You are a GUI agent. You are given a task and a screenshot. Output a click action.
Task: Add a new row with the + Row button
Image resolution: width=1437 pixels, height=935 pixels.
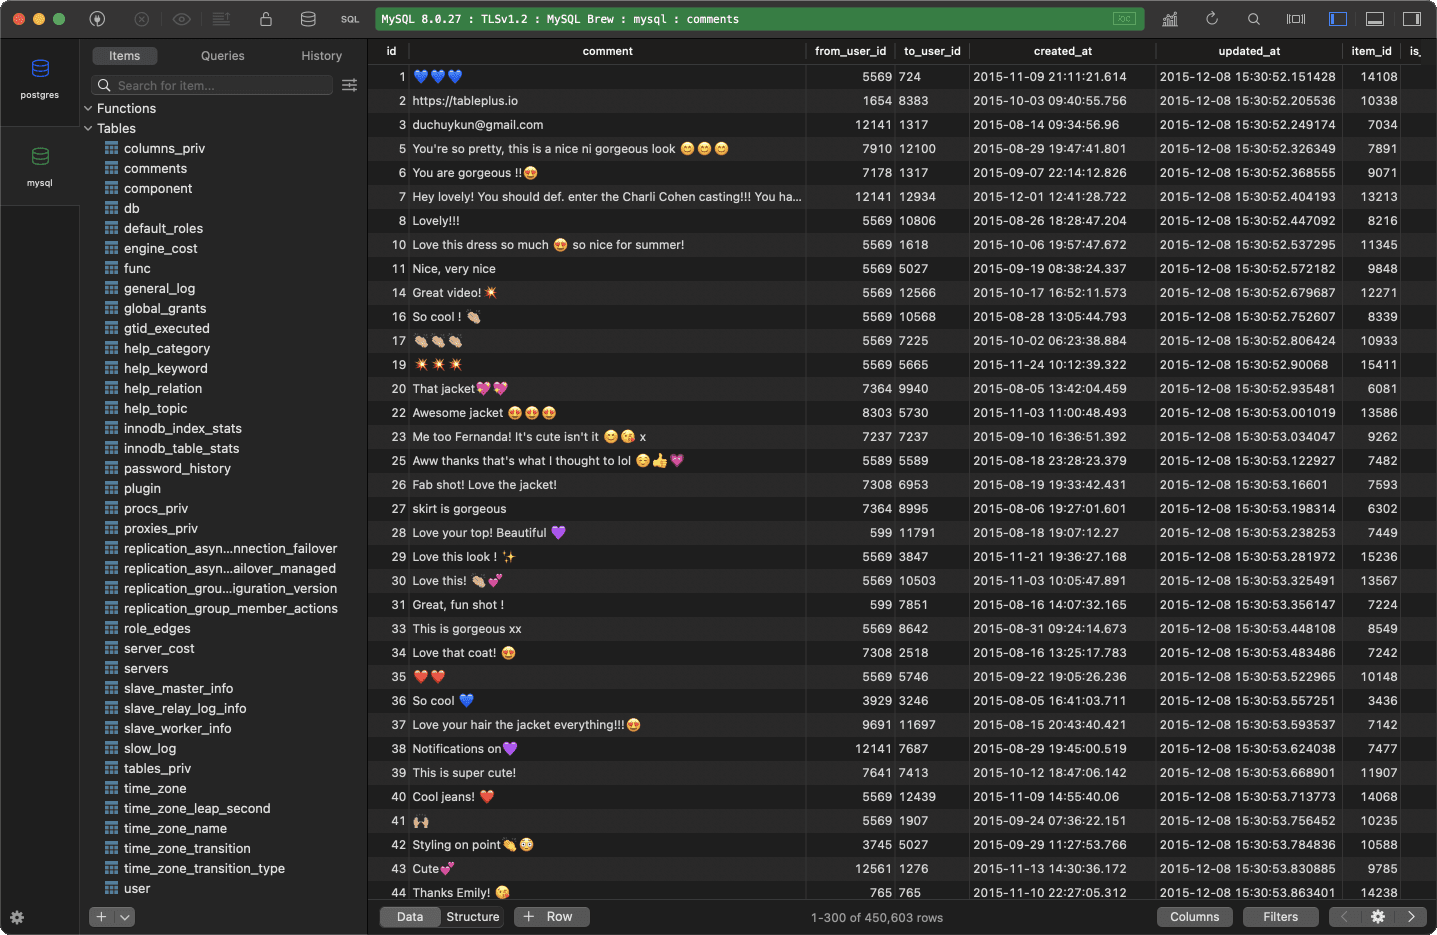click(x=551, y=916)
